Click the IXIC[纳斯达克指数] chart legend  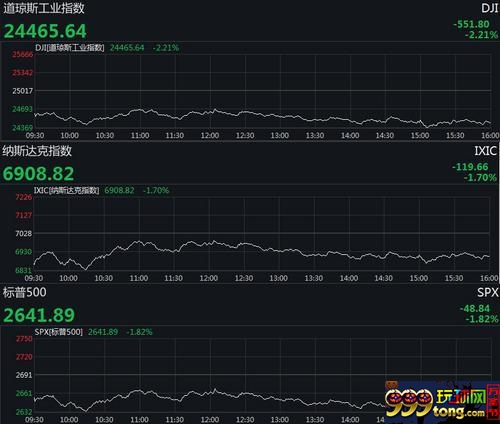pos(67,190)
